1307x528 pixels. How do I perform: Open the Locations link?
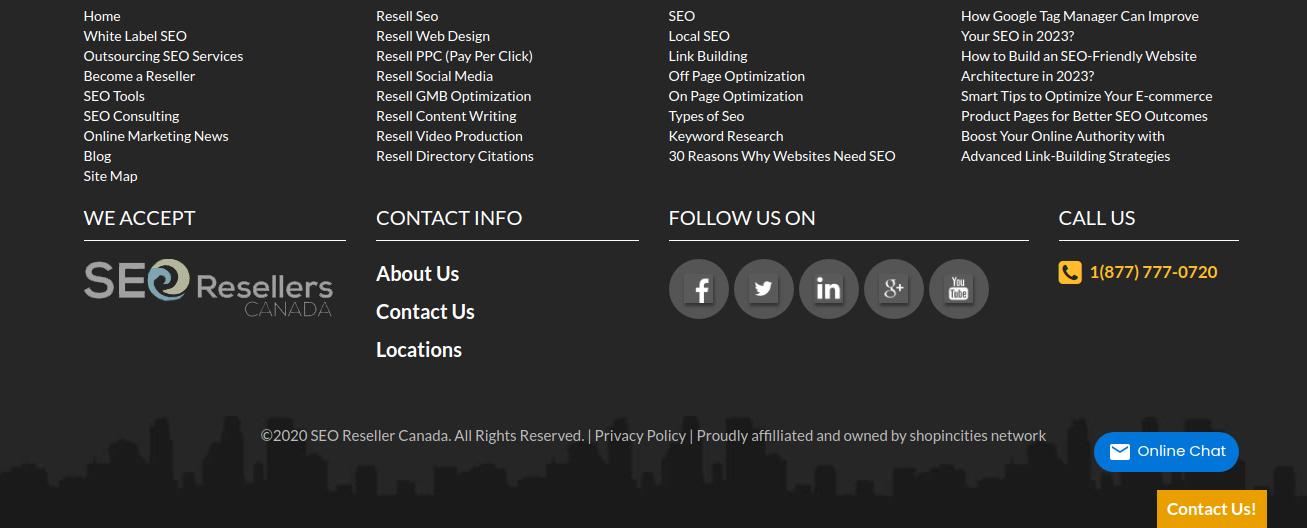tap(418, 350)
